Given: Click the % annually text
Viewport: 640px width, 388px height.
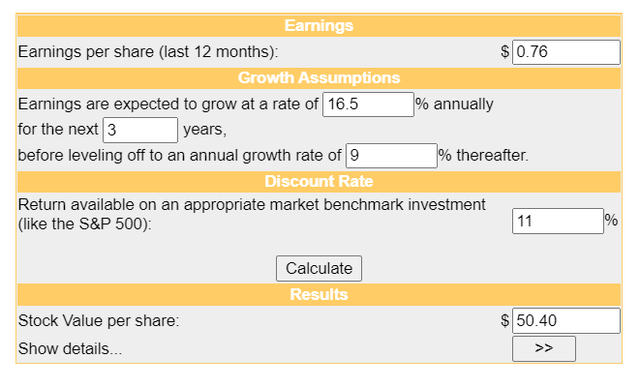Looking at the screenshot, I should pyautogui.click(x=455, y=104).
